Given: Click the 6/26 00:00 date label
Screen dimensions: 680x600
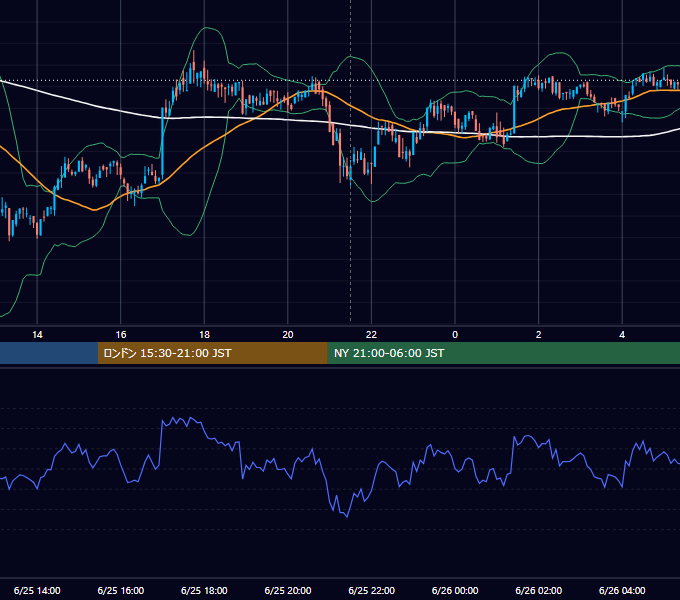Looking at the screenshot, I should click(x=455, y=590).
